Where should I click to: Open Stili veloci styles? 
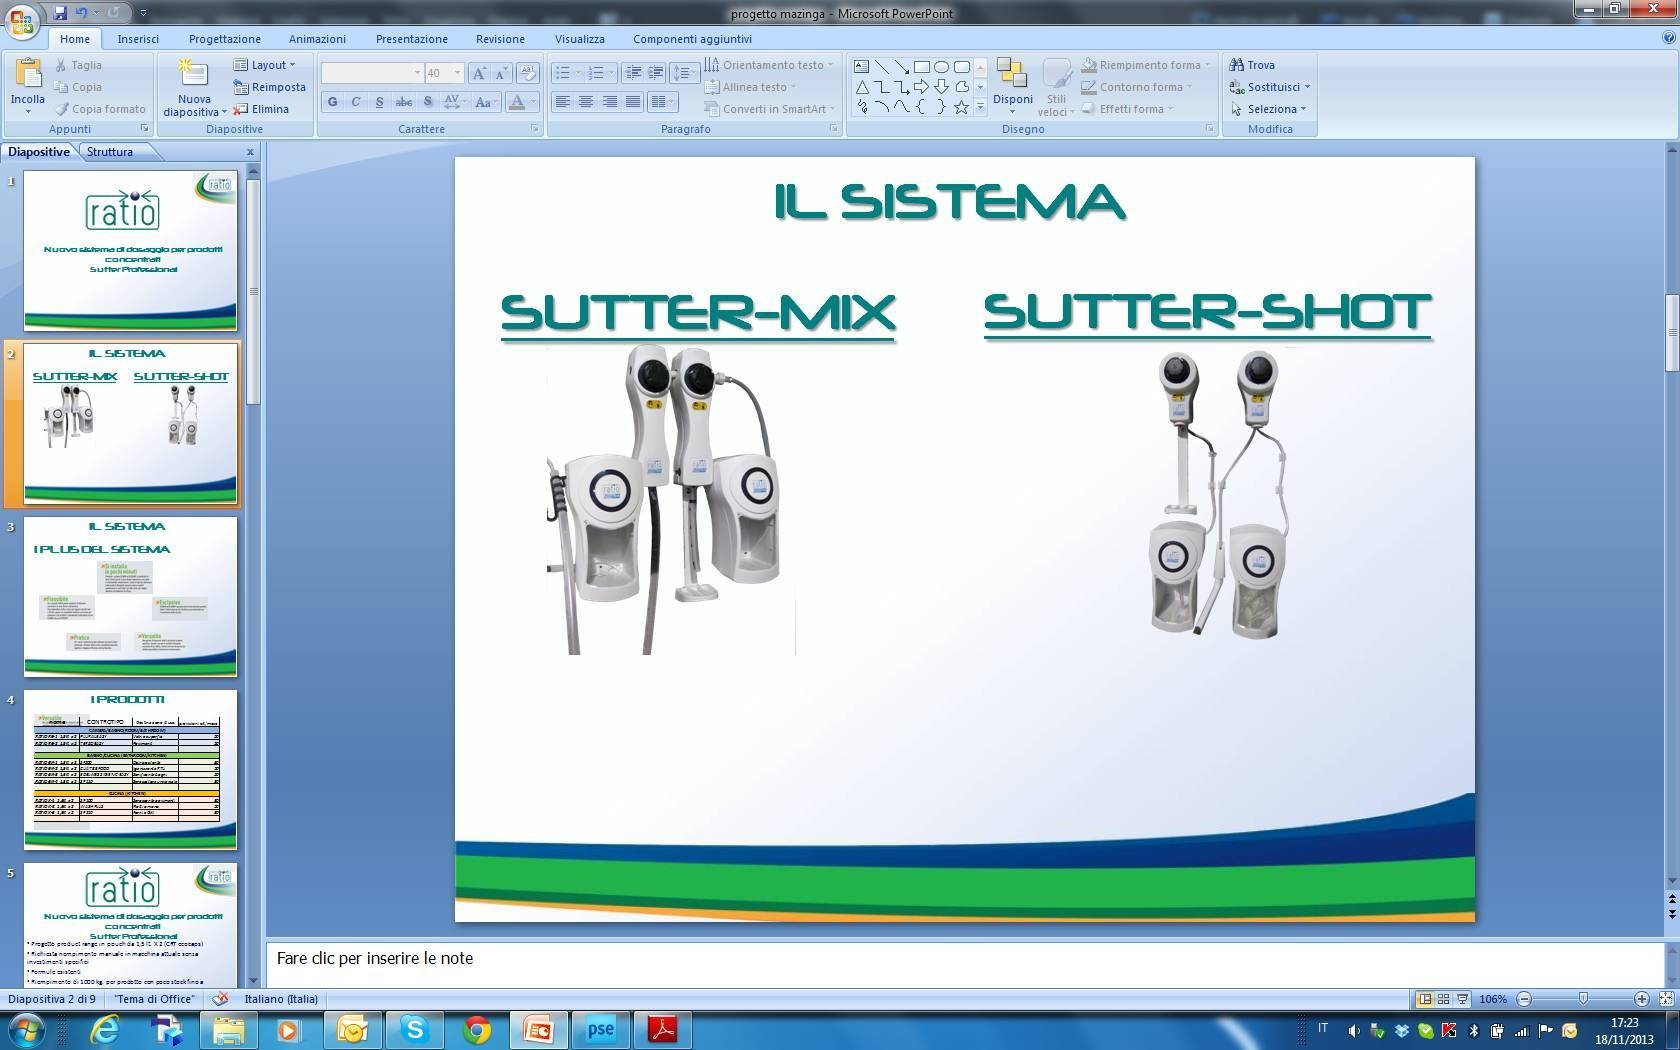(1057, 86)
